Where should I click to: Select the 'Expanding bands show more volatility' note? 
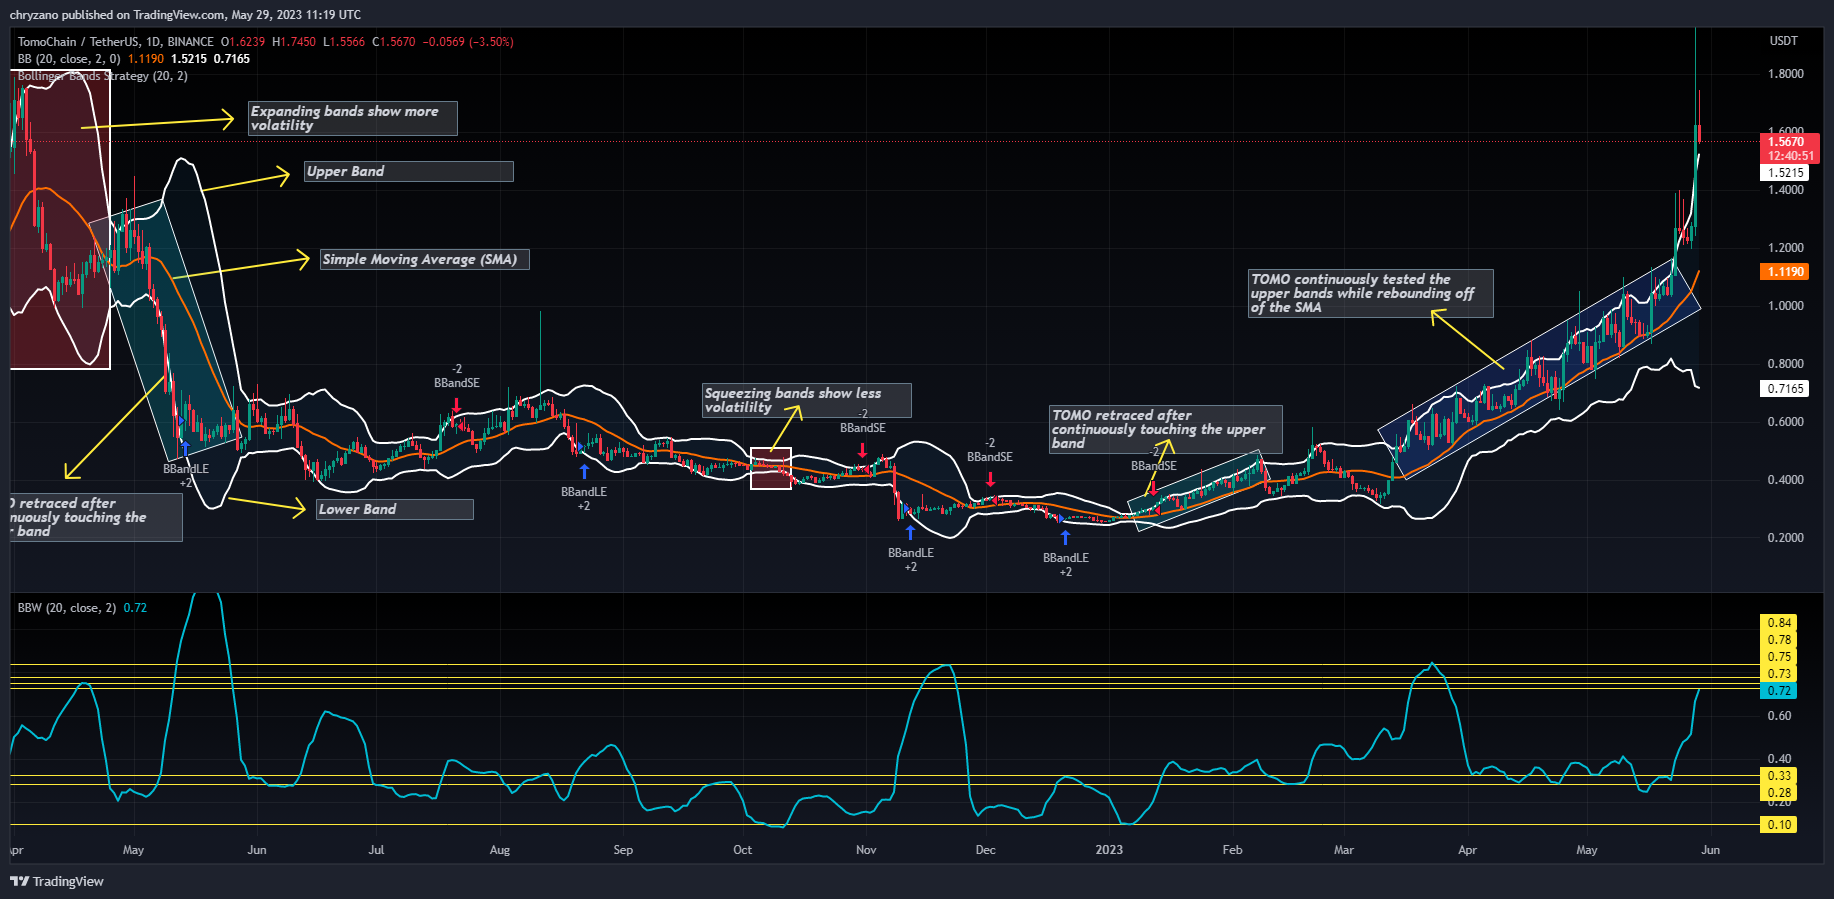tap(353, 118)
